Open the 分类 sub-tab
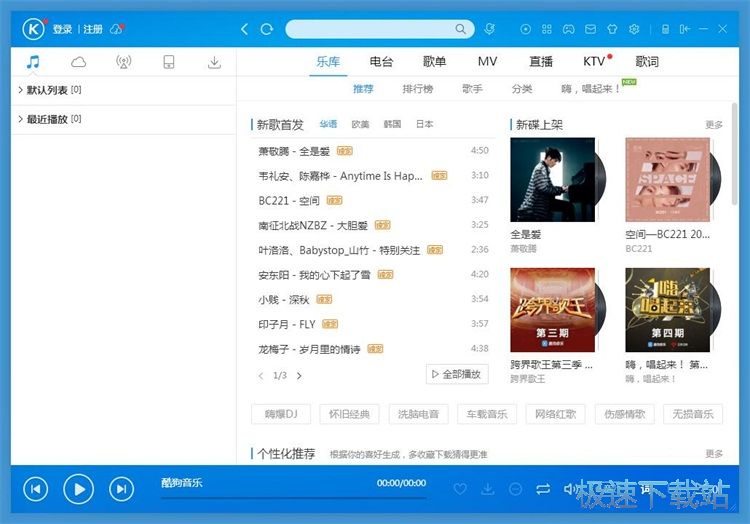 click(522, 89)
